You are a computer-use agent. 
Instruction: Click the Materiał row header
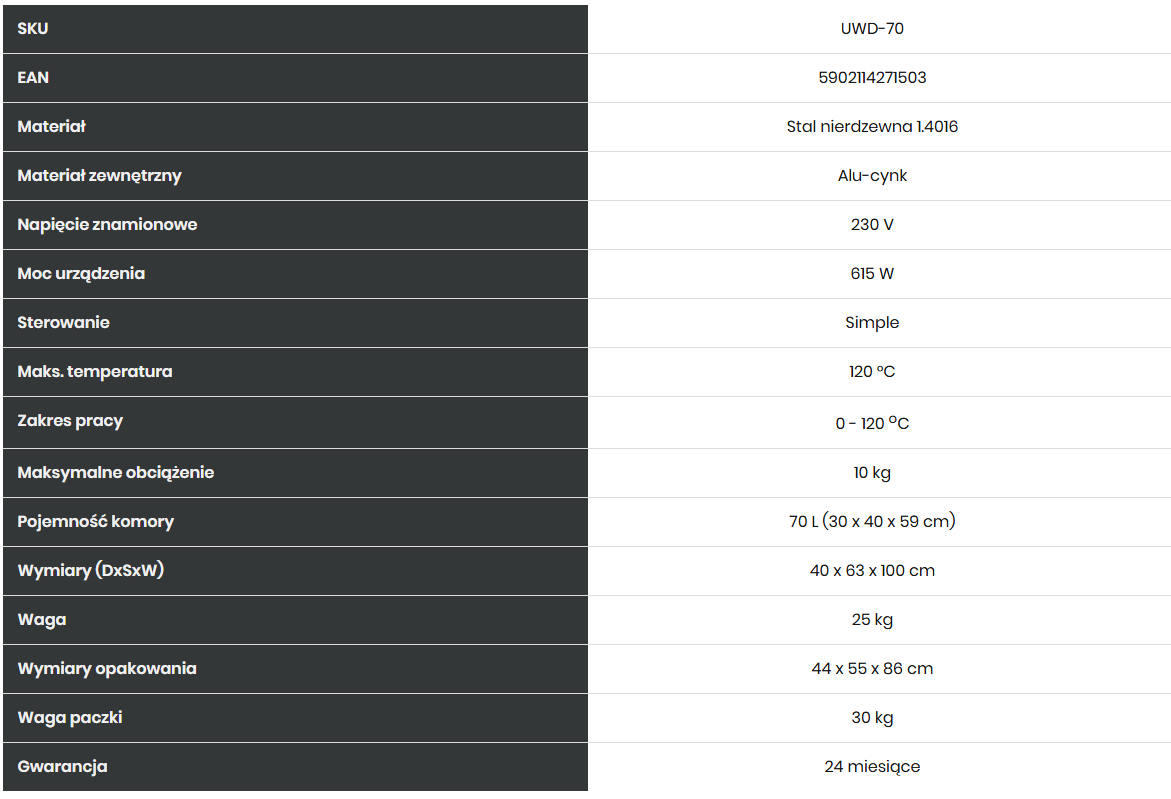click(x=295, y=127)
